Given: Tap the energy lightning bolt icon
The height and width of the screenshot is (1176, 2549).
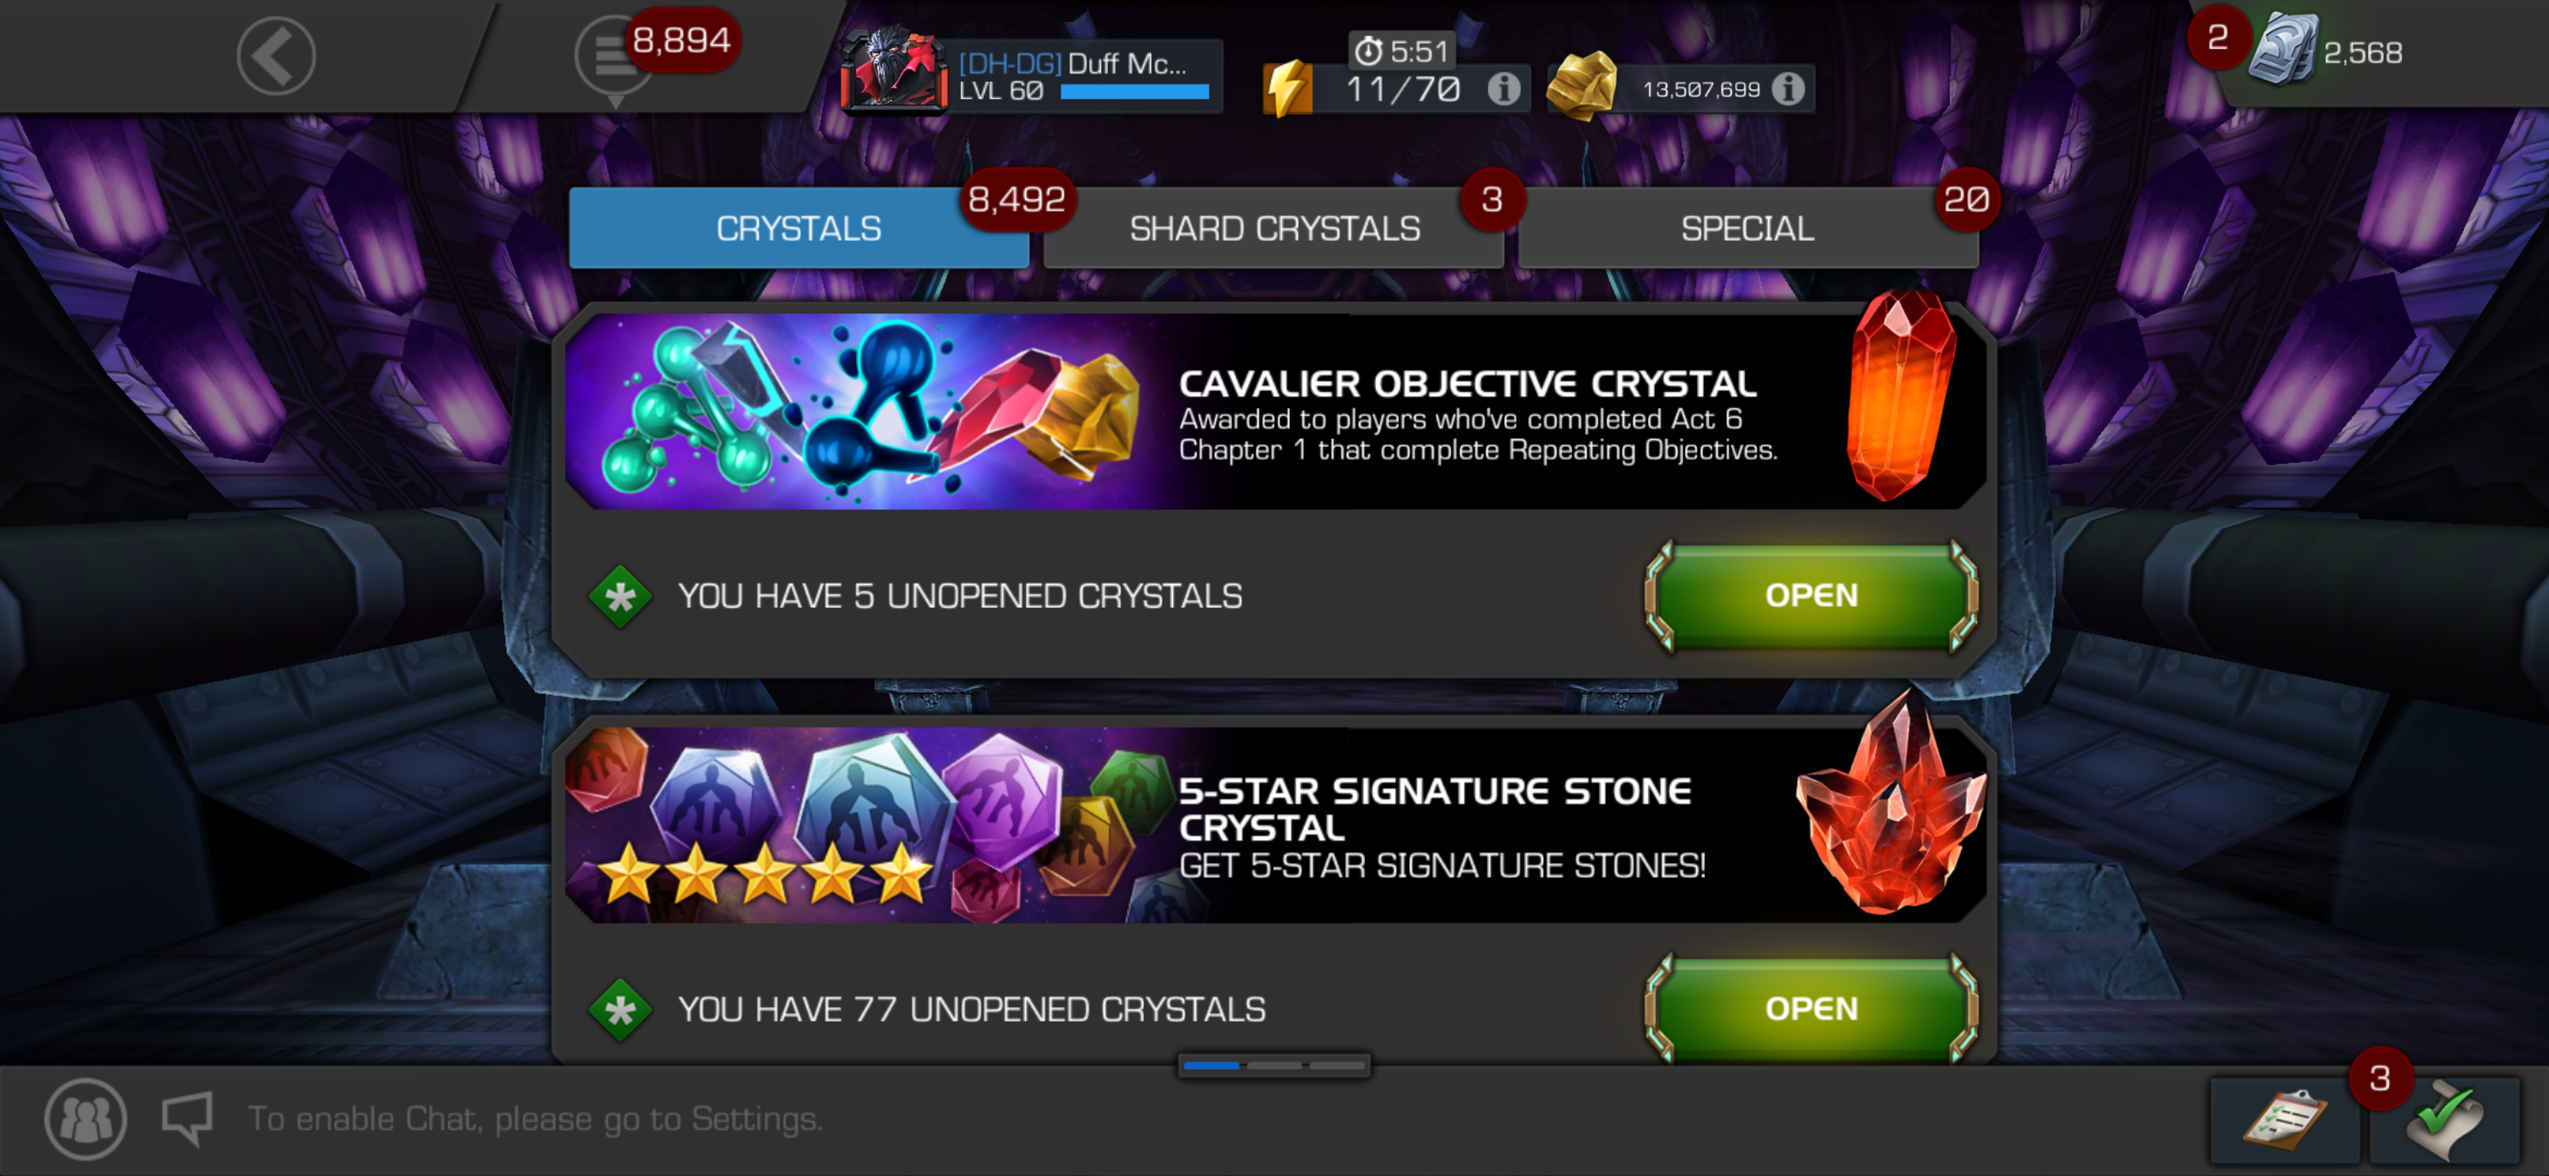Looking at the screenshot, I should (1289, 88).
